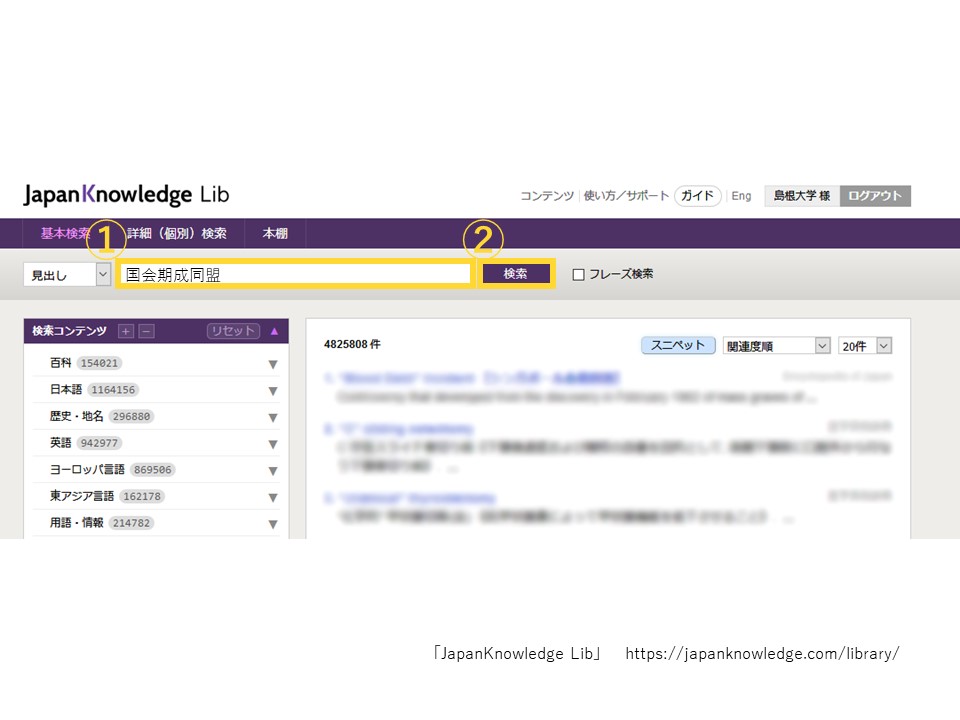Expand the 東アジア言語 category arrow
This screenshot has height=720, width=960.
click(273, 497)
